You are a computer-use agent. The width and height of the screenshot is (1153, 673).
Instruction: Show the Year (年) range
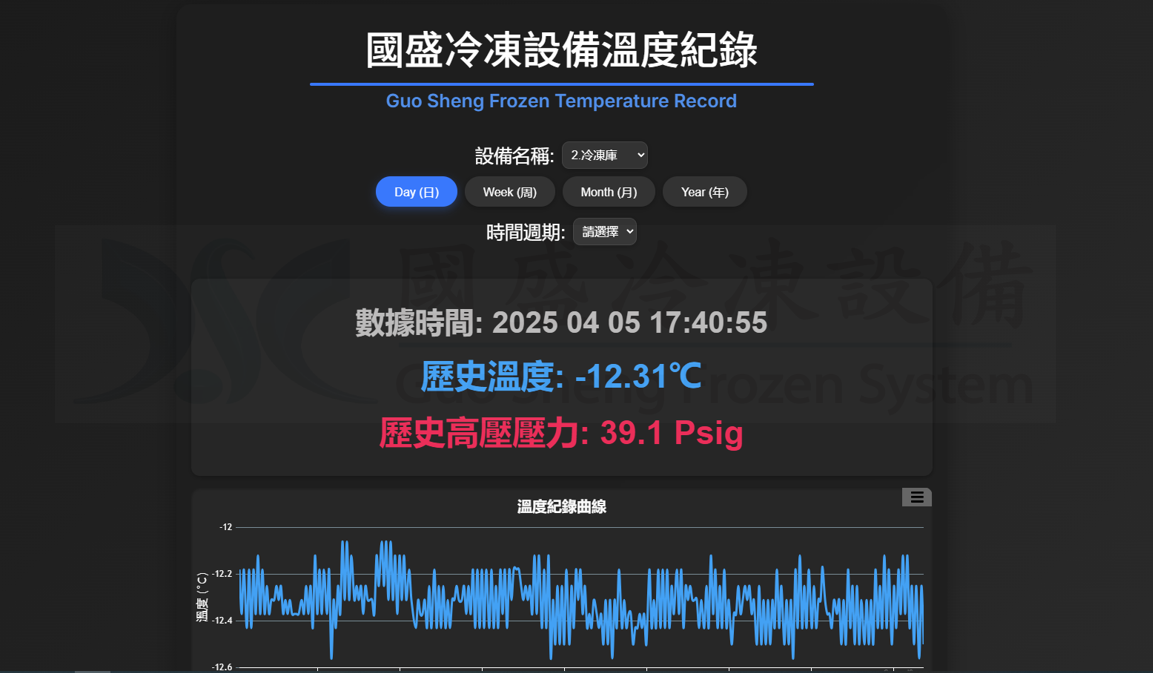[704, 192]
